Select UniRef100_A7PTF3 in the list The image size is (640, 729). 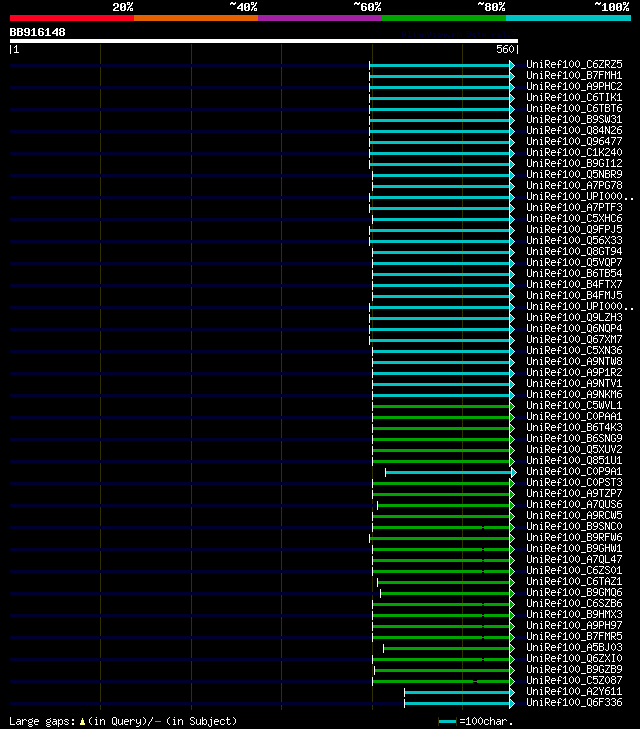pos(574,207)
